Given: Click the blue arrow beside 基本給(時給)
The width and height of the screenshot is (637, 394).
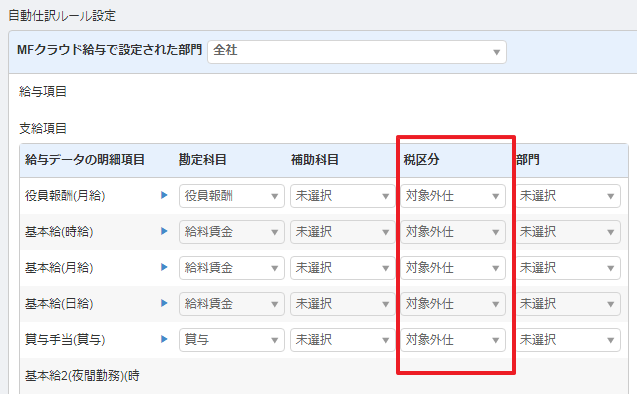Looking at the screenshot, I should (164, 231).
